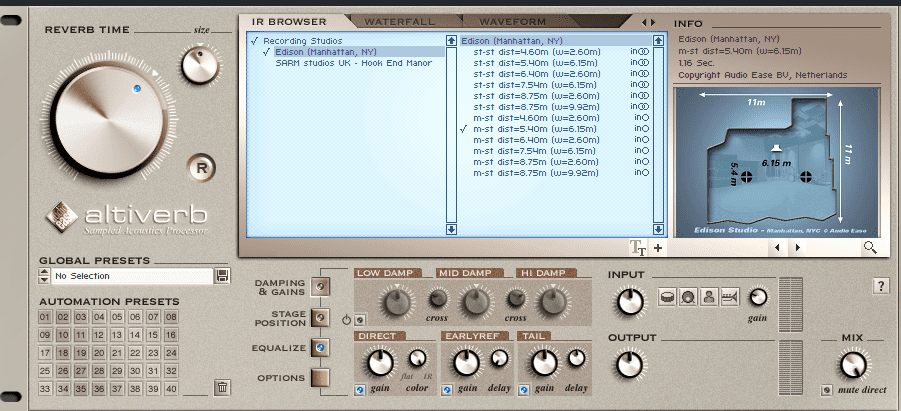Click the left microphone marker in room picture
901x411 pixels.
pyautogui.click(x=746, y=175)
